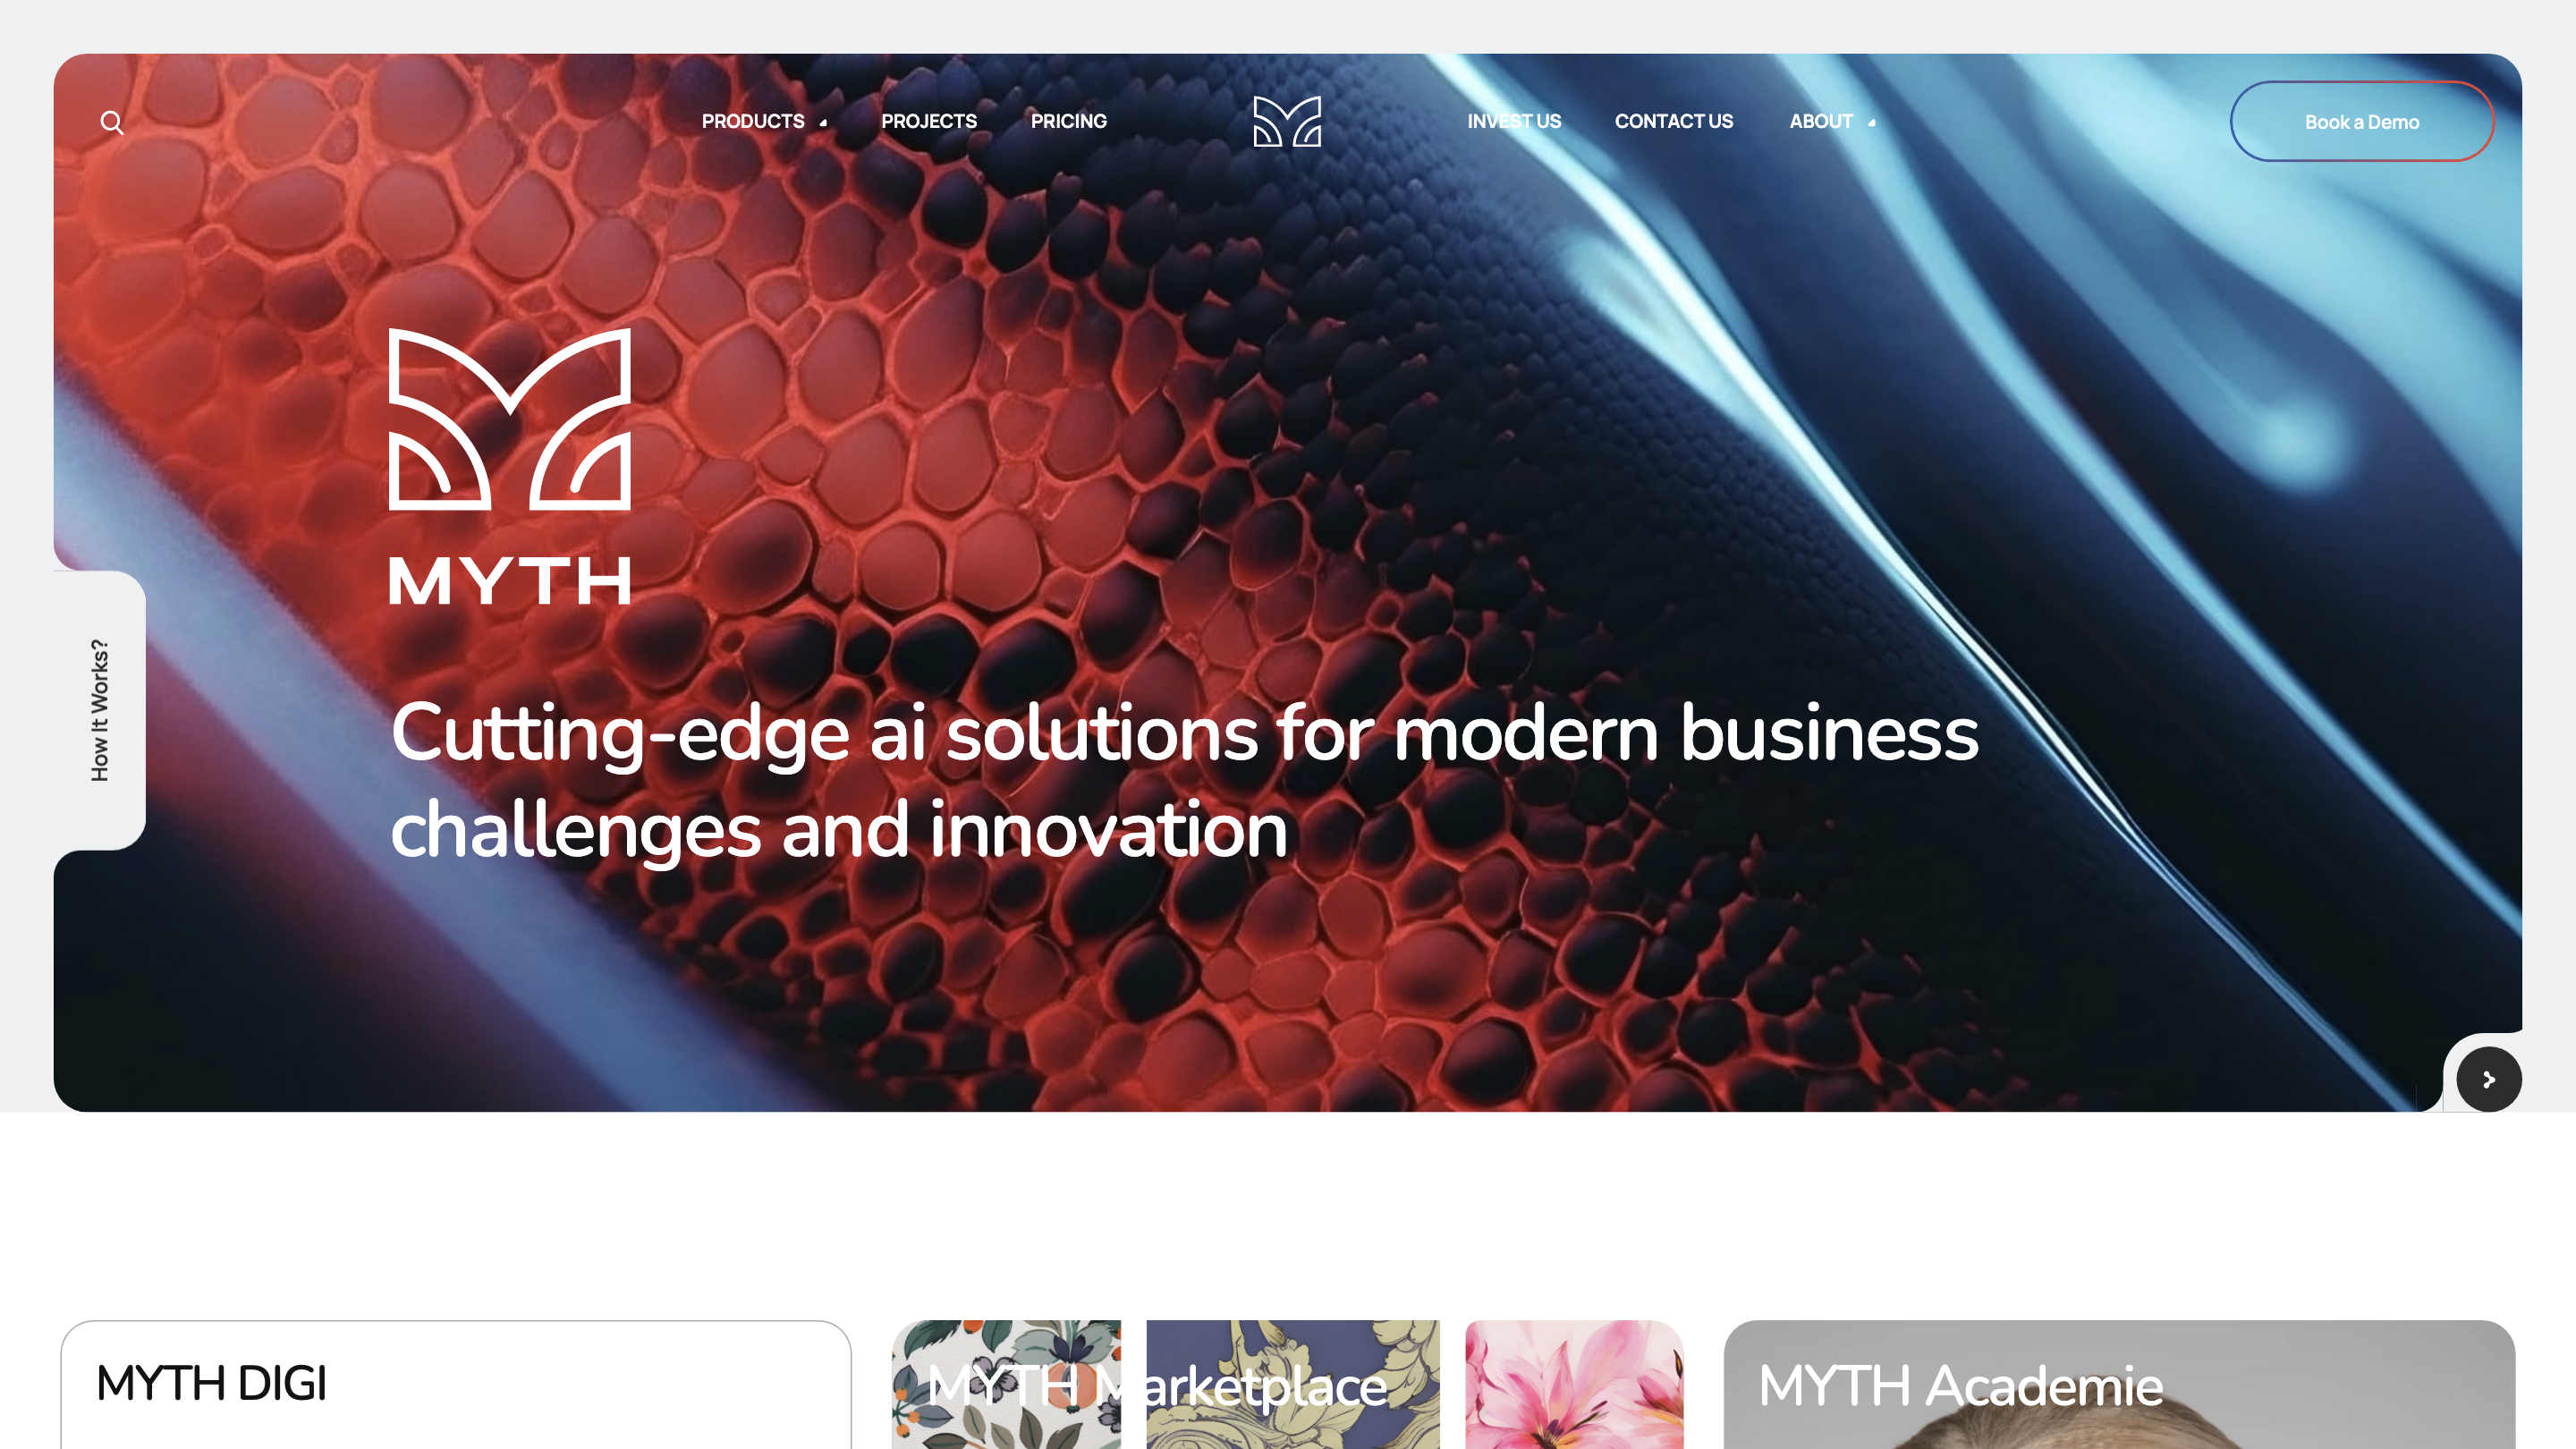Open the MYTH Academie card
This screenshot has height=1449, width=2576.
2119,1384
